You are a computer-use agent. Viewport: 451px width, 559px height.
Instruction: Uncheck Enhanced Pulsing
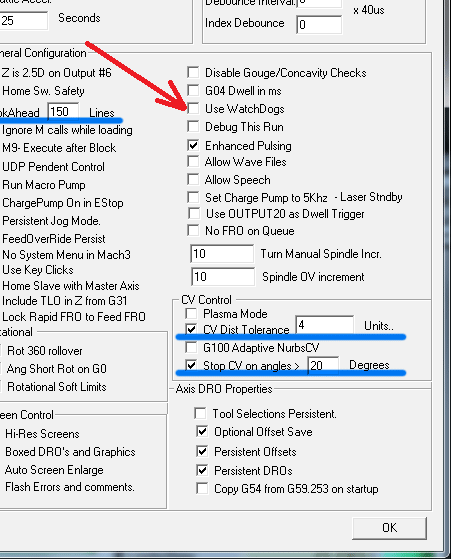coord(193,145)
